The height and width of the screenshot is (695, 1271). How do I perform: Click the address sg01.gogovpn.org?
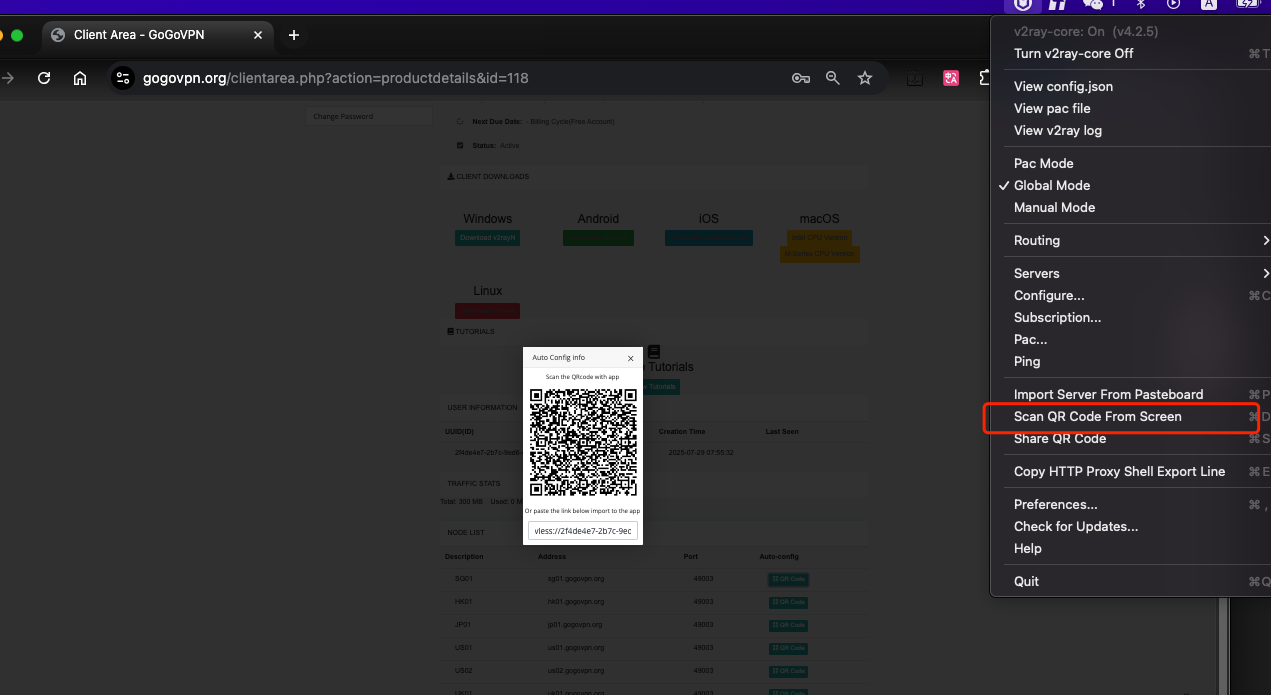[x=576, y=579]
